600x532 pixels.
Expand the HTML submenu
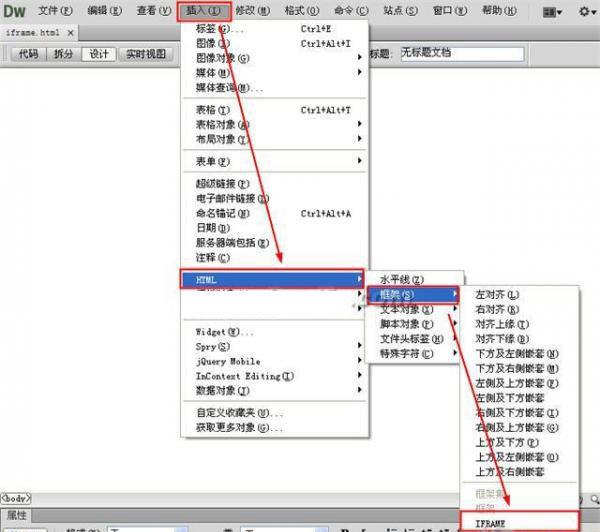[x=272, y=279]
